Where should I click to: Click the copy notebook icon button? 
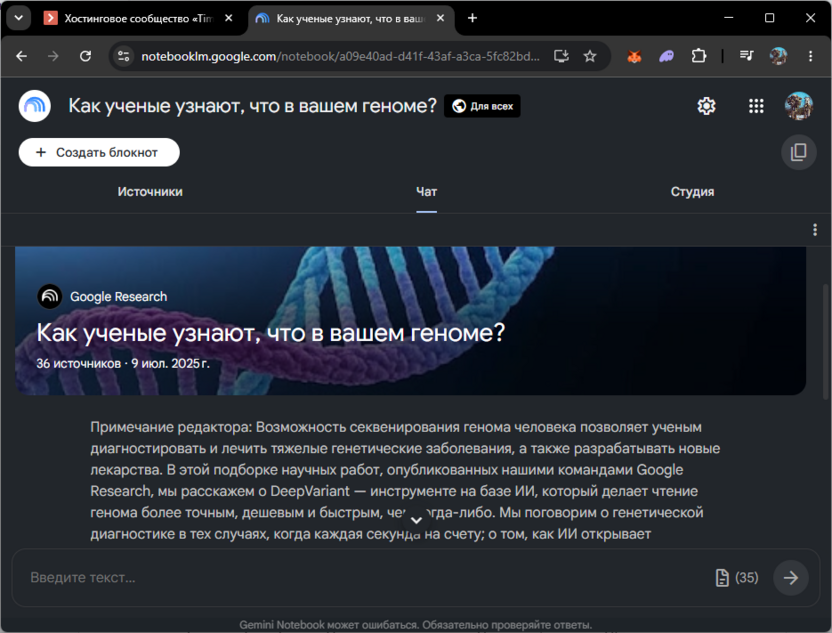(x=799, y=152)
